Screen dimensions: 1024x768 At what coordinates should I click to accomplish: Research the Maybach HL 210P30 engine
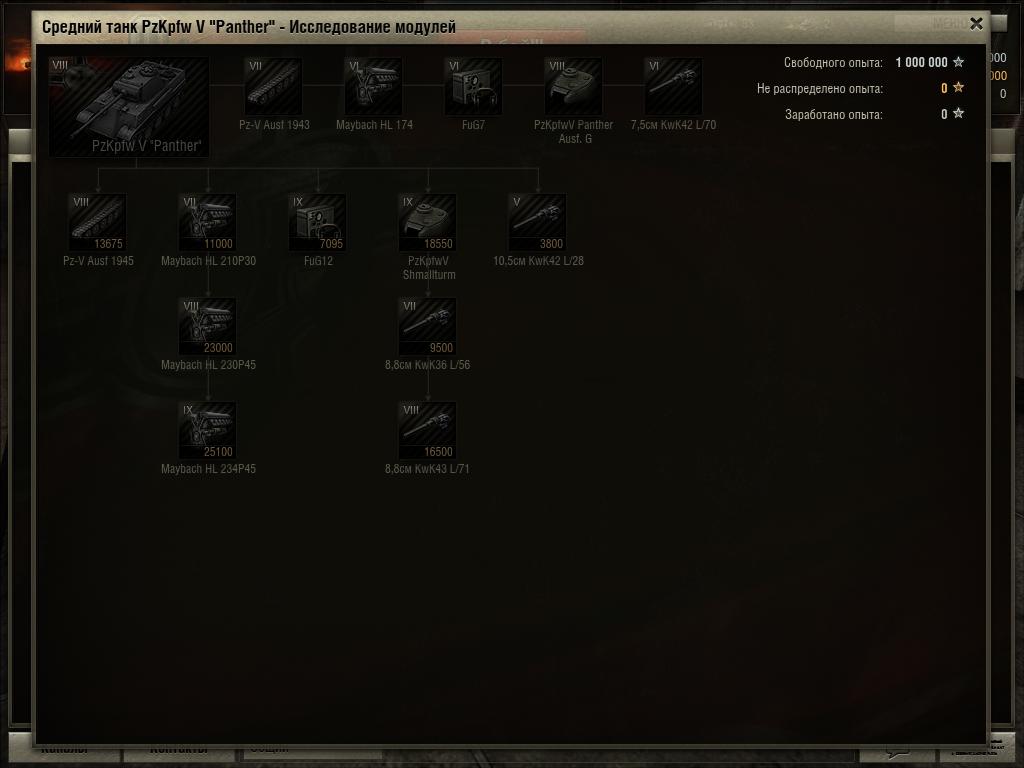(208, 223)
